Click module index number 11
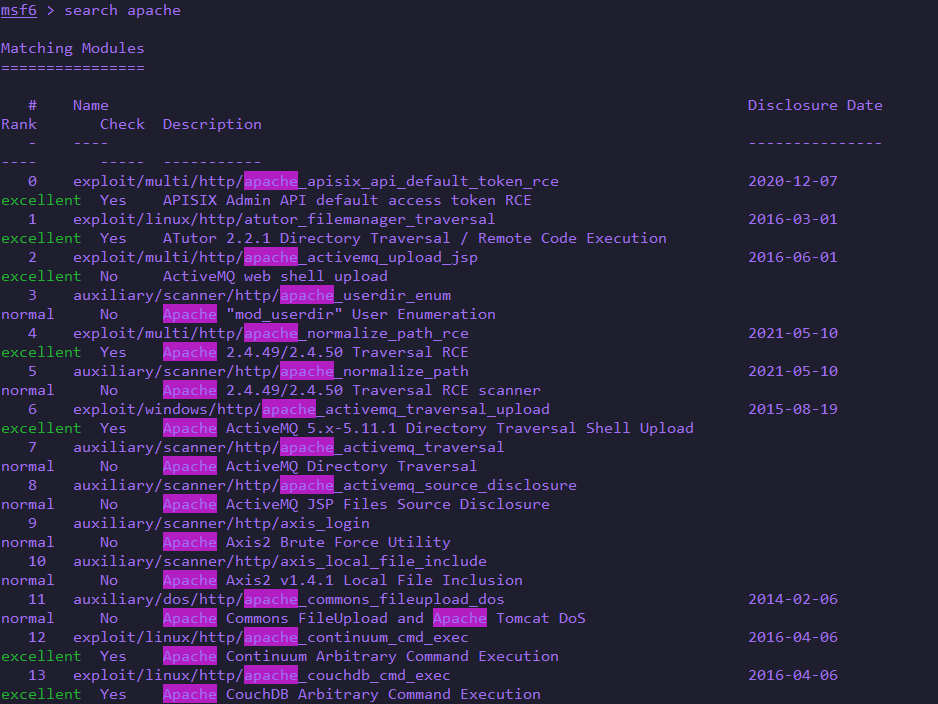Screen dimensions: 938x704 click(x=36, y=599)
